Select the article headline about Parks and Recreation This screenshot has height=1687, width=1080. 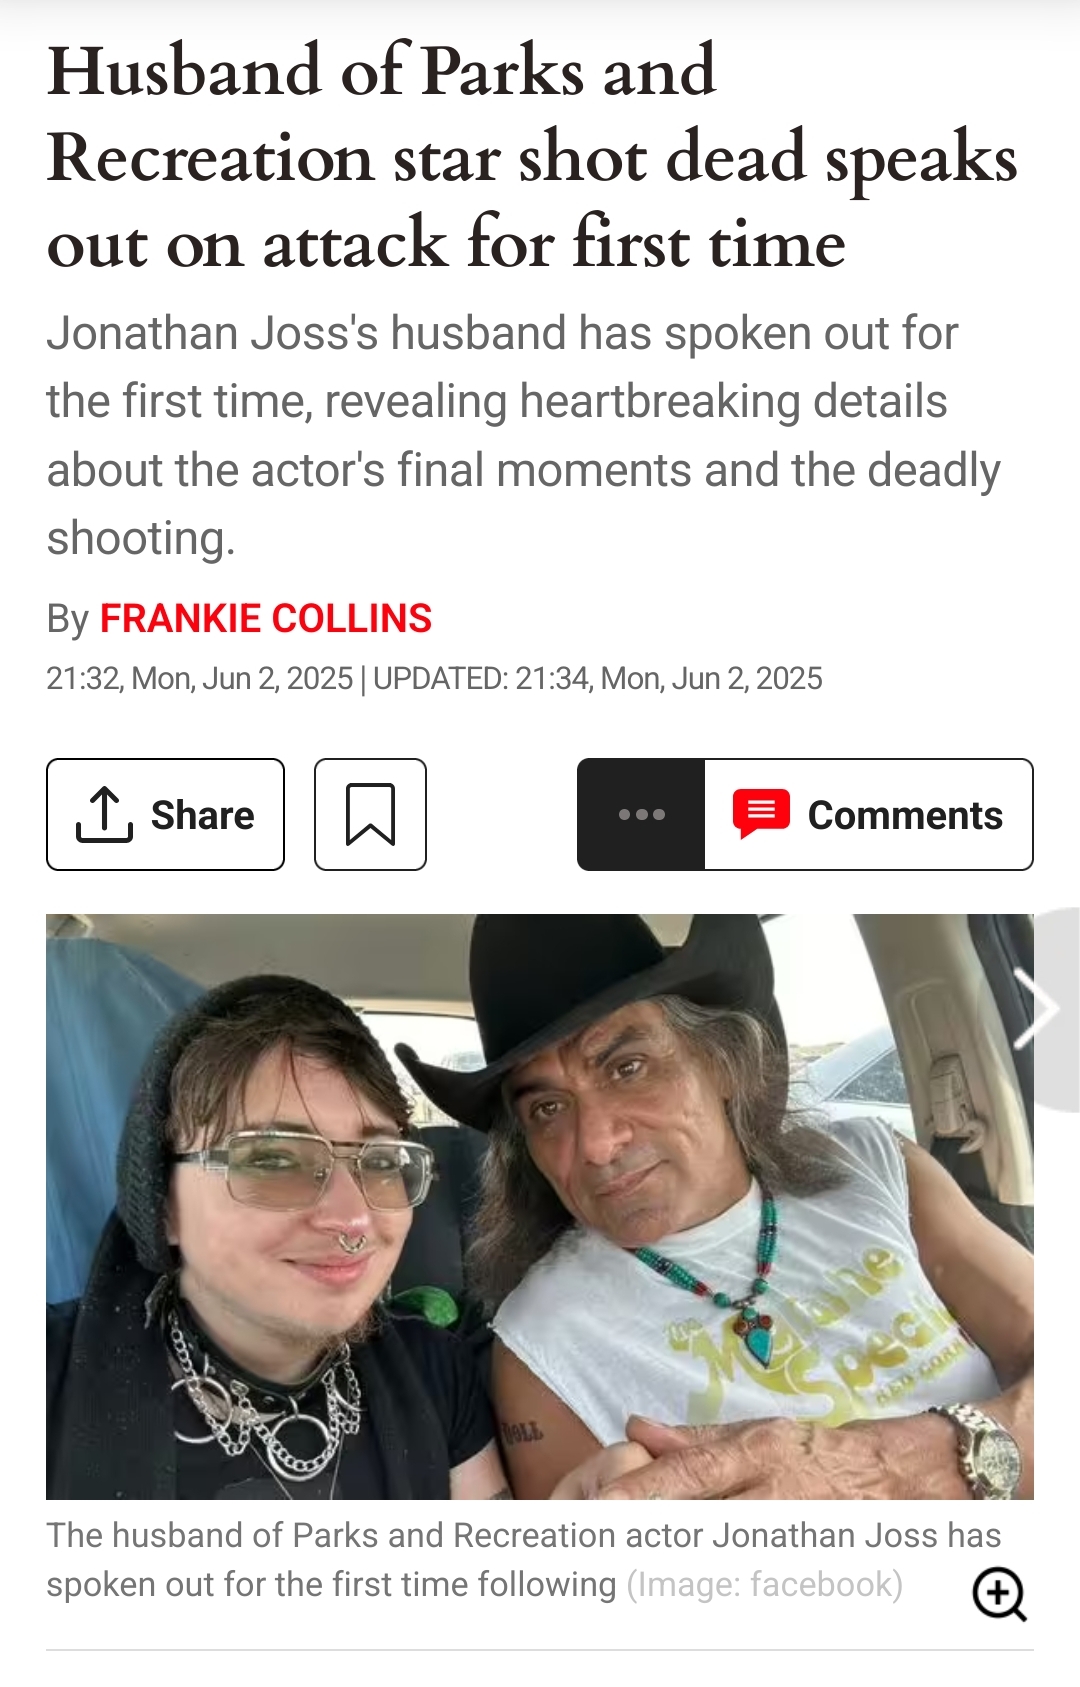(532, 157)
